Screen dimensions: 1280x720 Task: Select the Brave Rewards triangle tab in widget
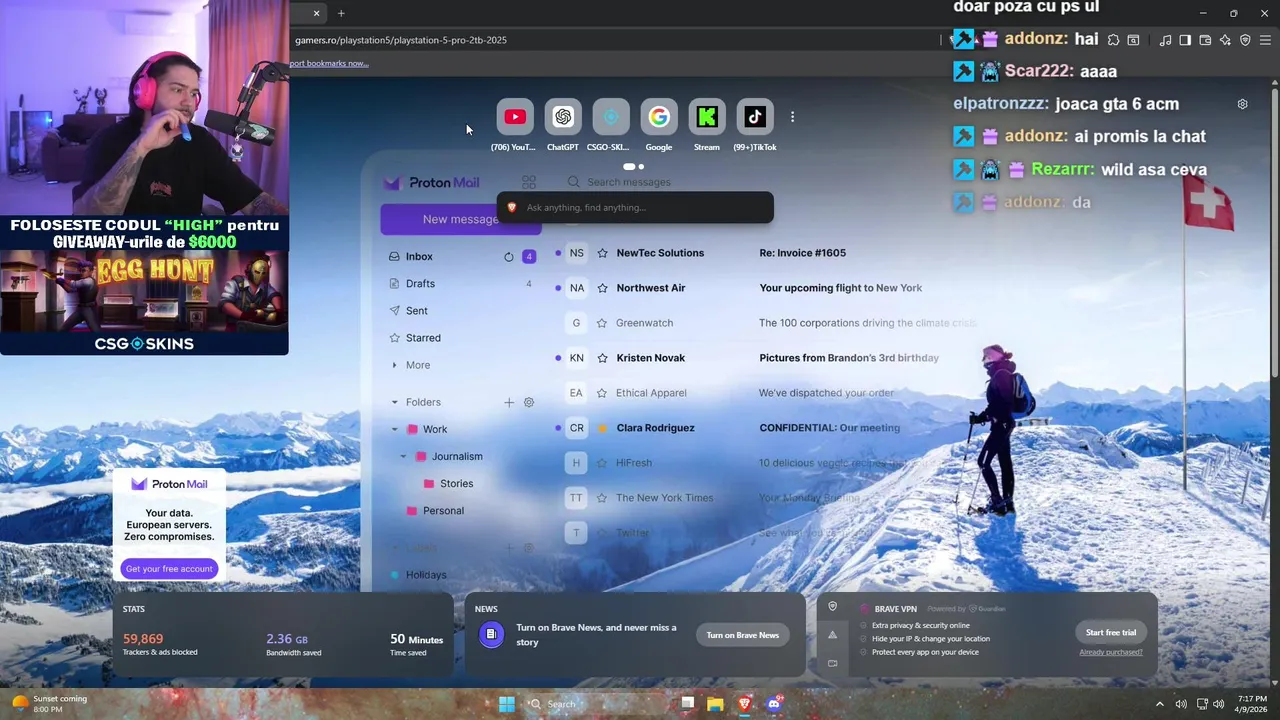tap(832, 635)
